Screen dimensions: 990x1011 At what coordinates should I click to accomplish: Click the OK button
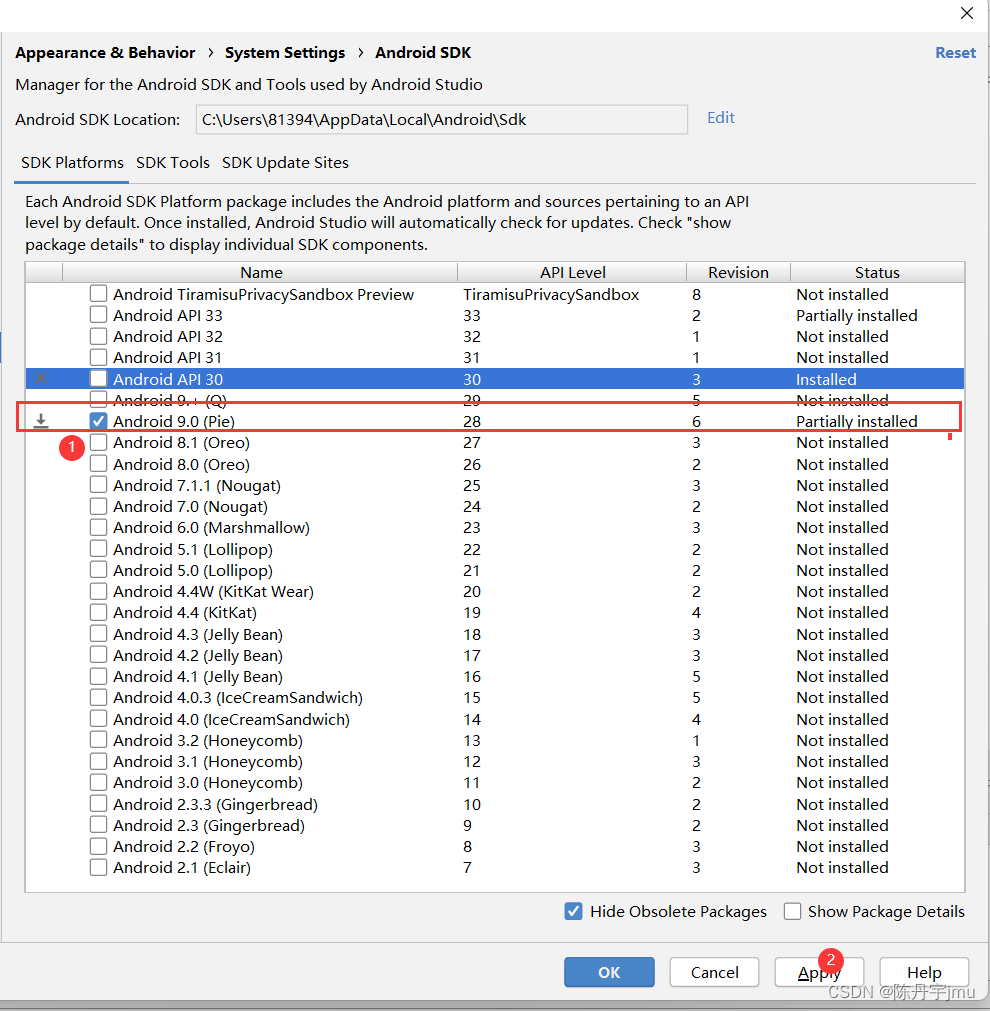click(x=609, y=972)
